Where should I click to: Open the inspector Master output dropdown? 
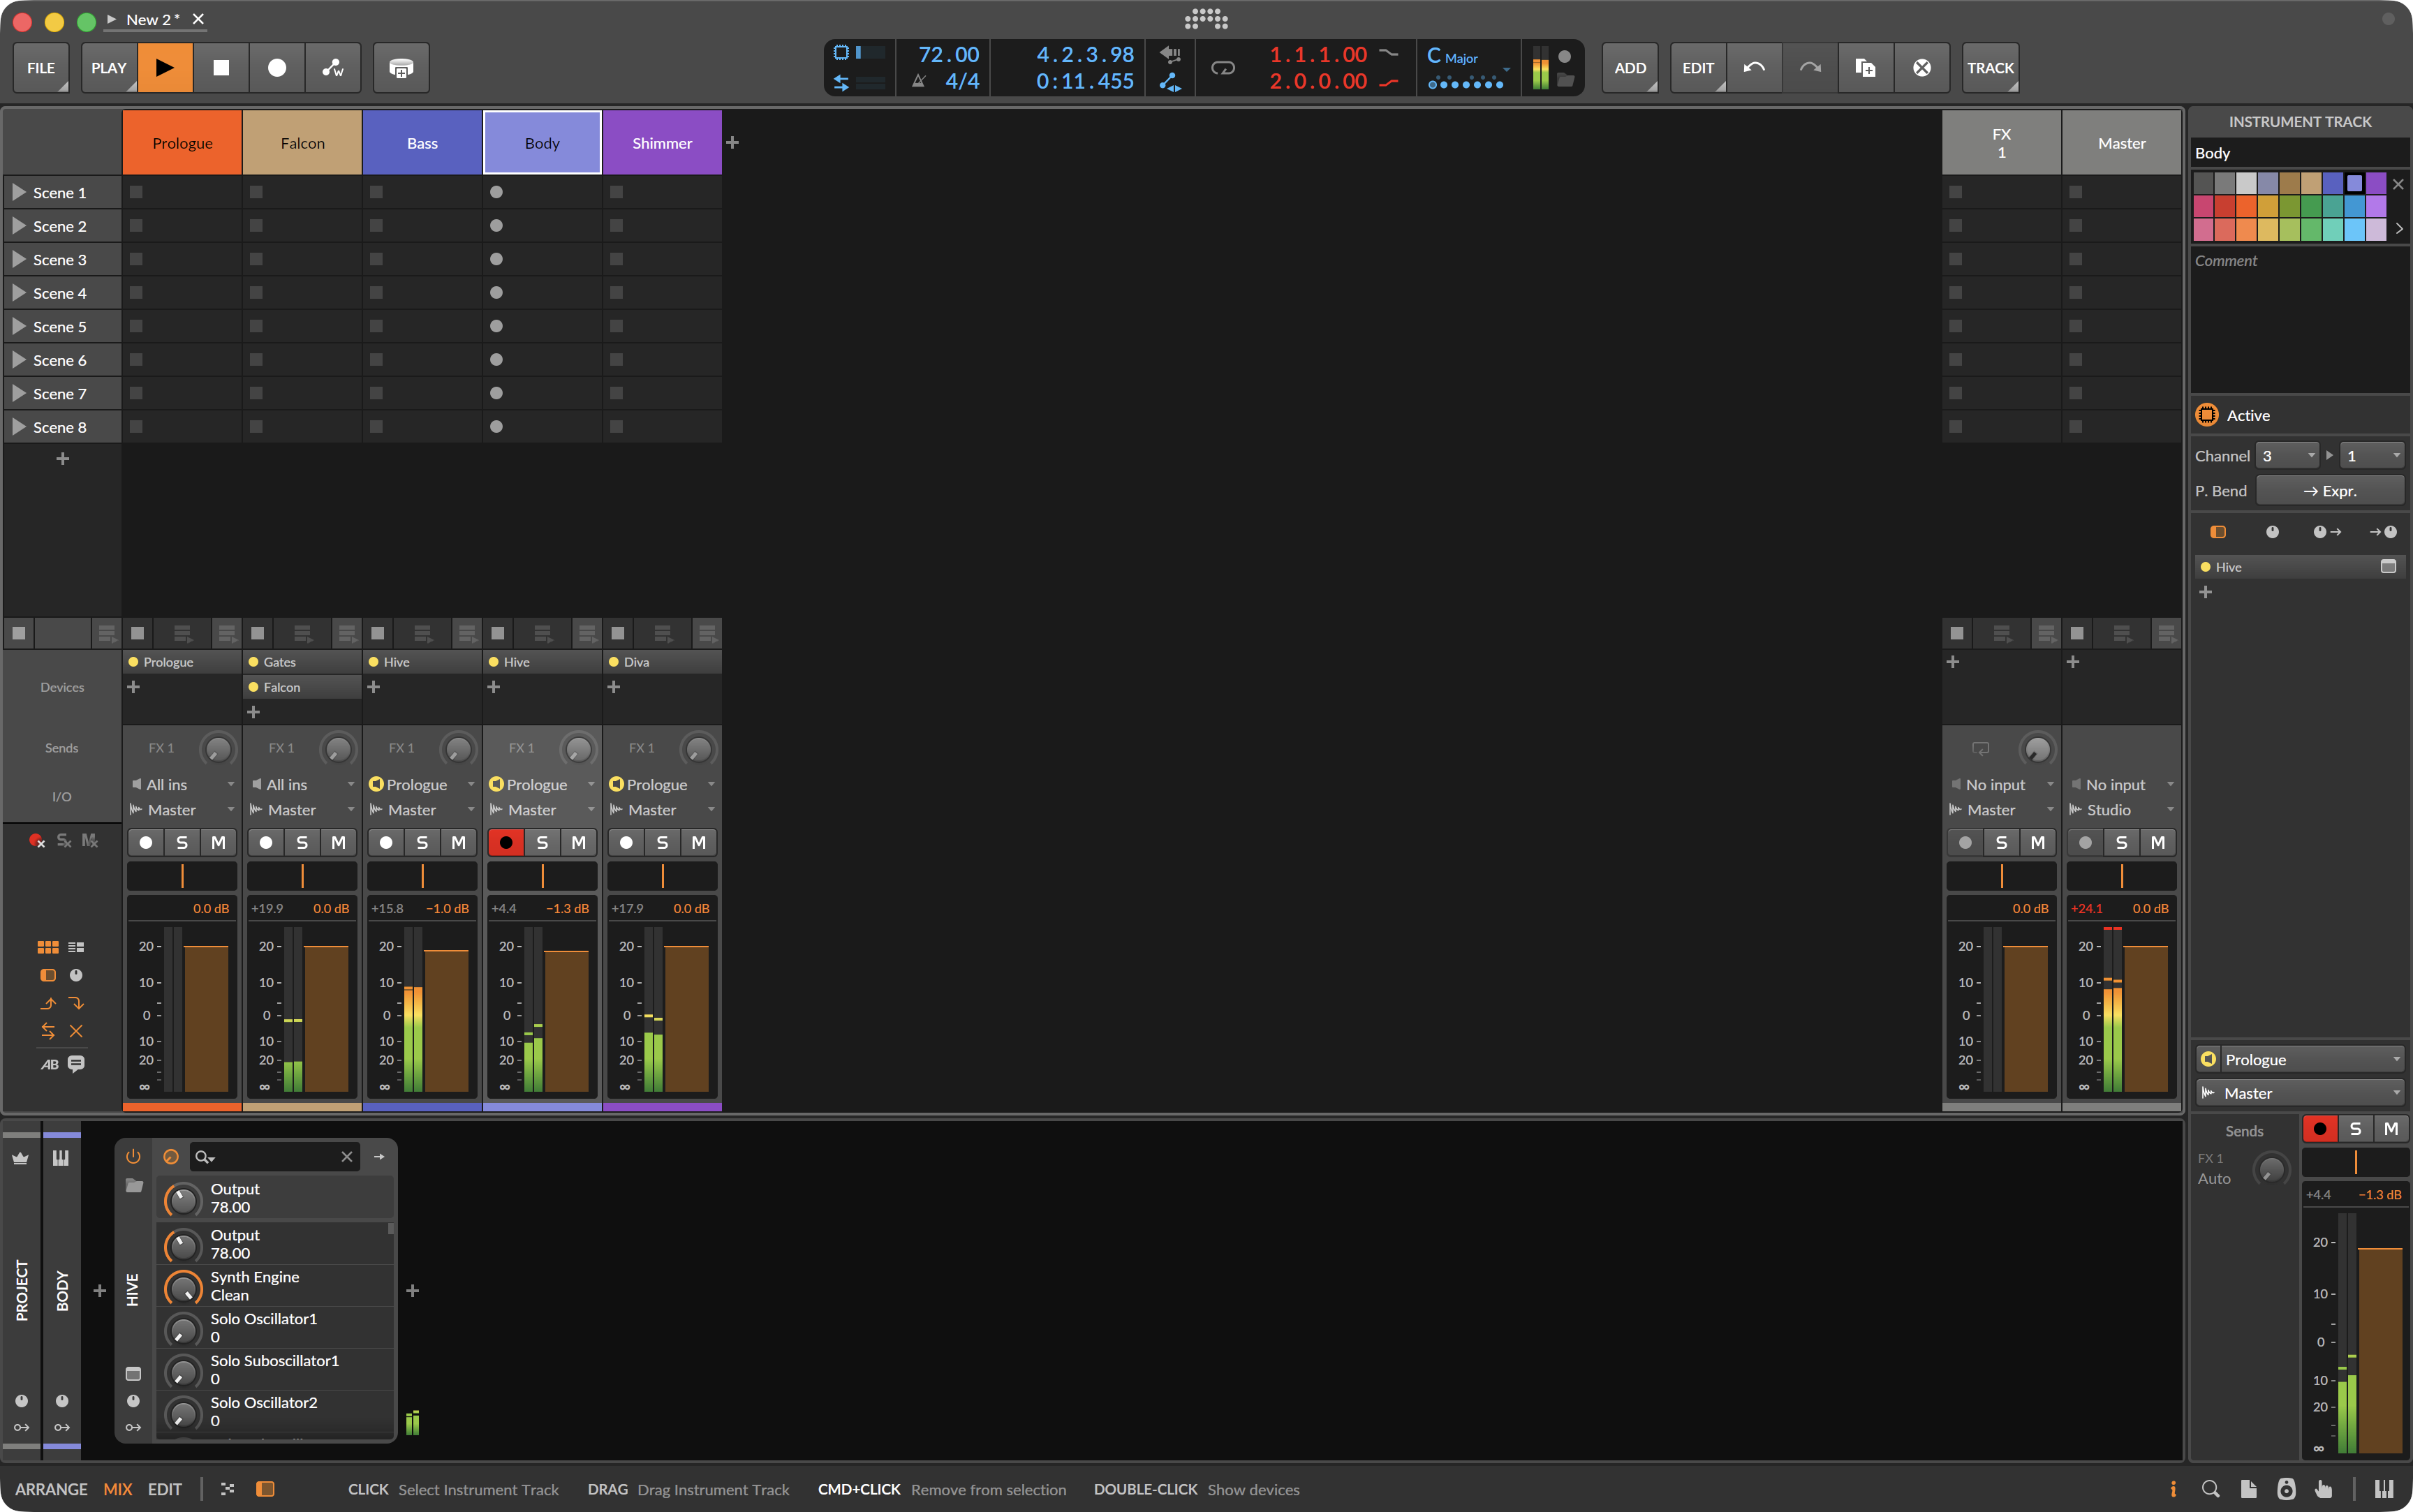point(2299,1094)
